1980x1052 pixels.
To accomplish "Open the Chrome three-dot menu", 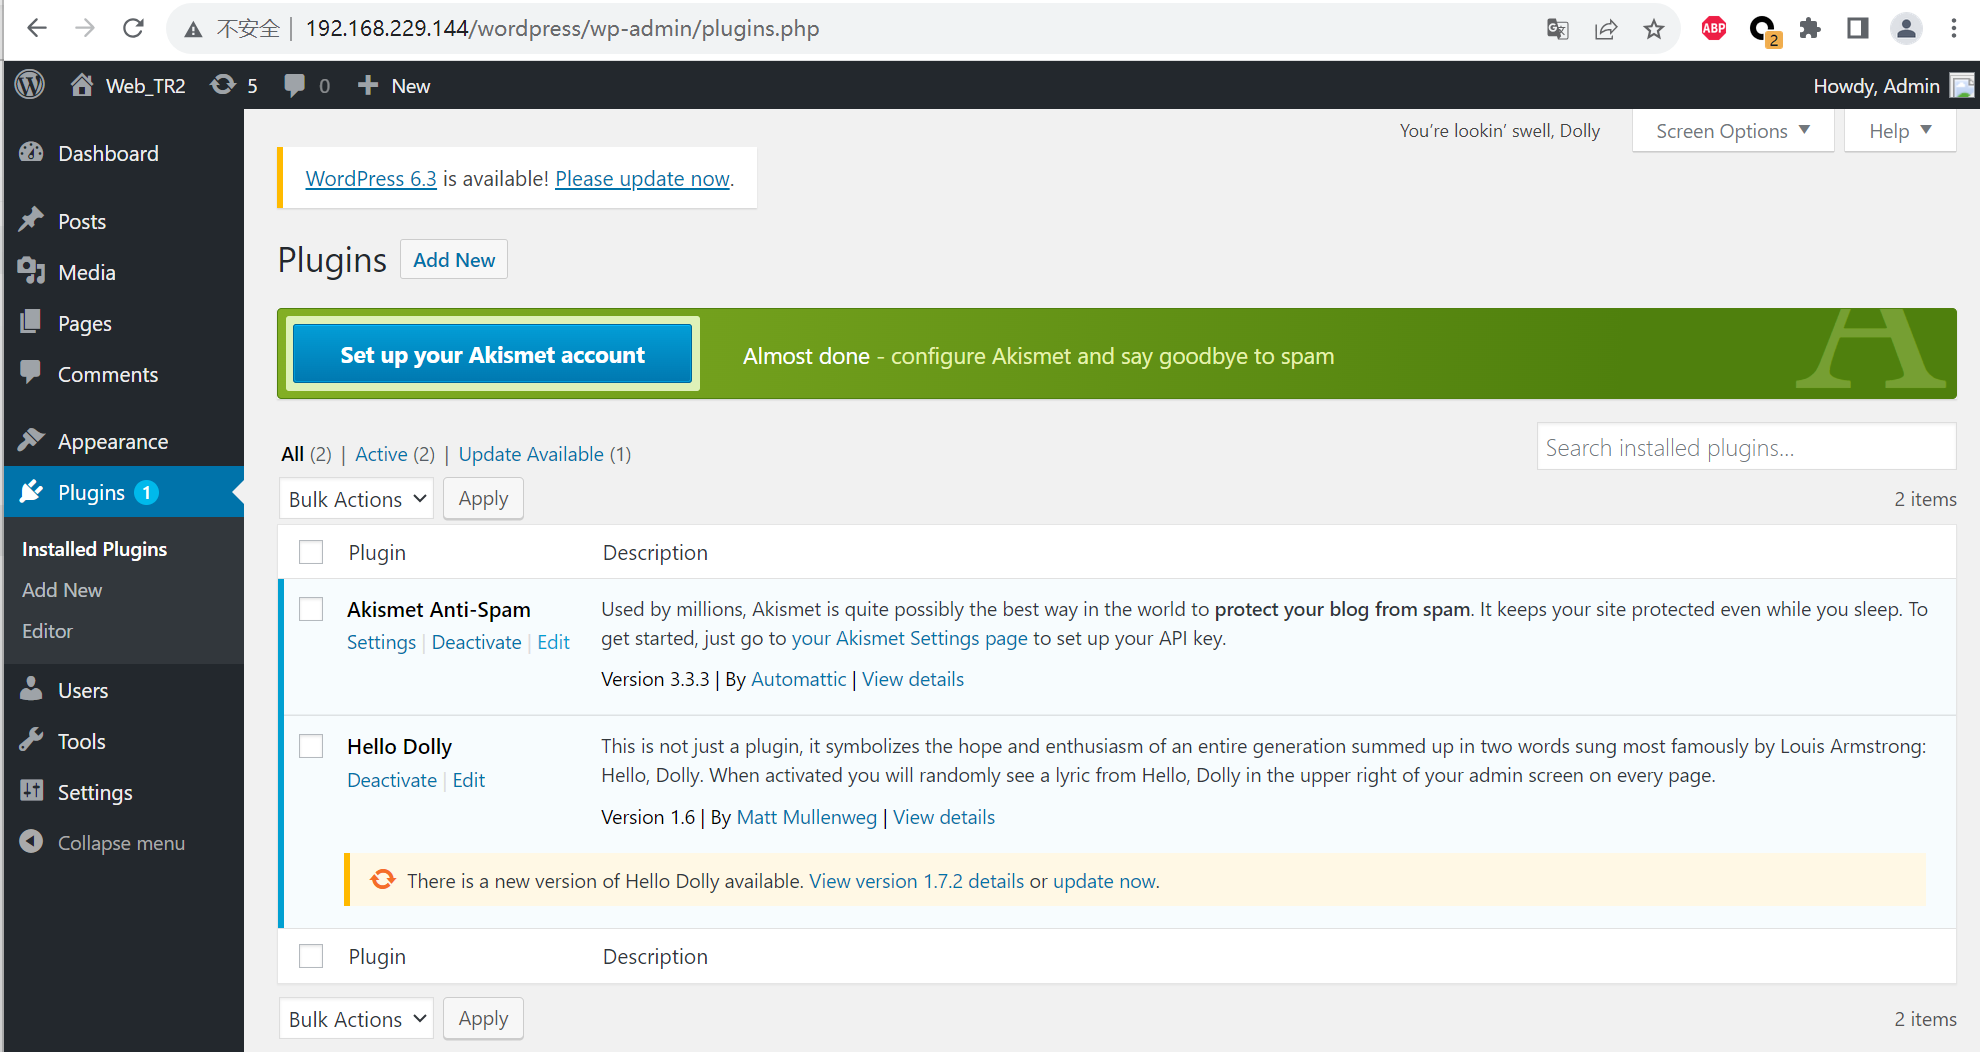I will (1954, 29).
